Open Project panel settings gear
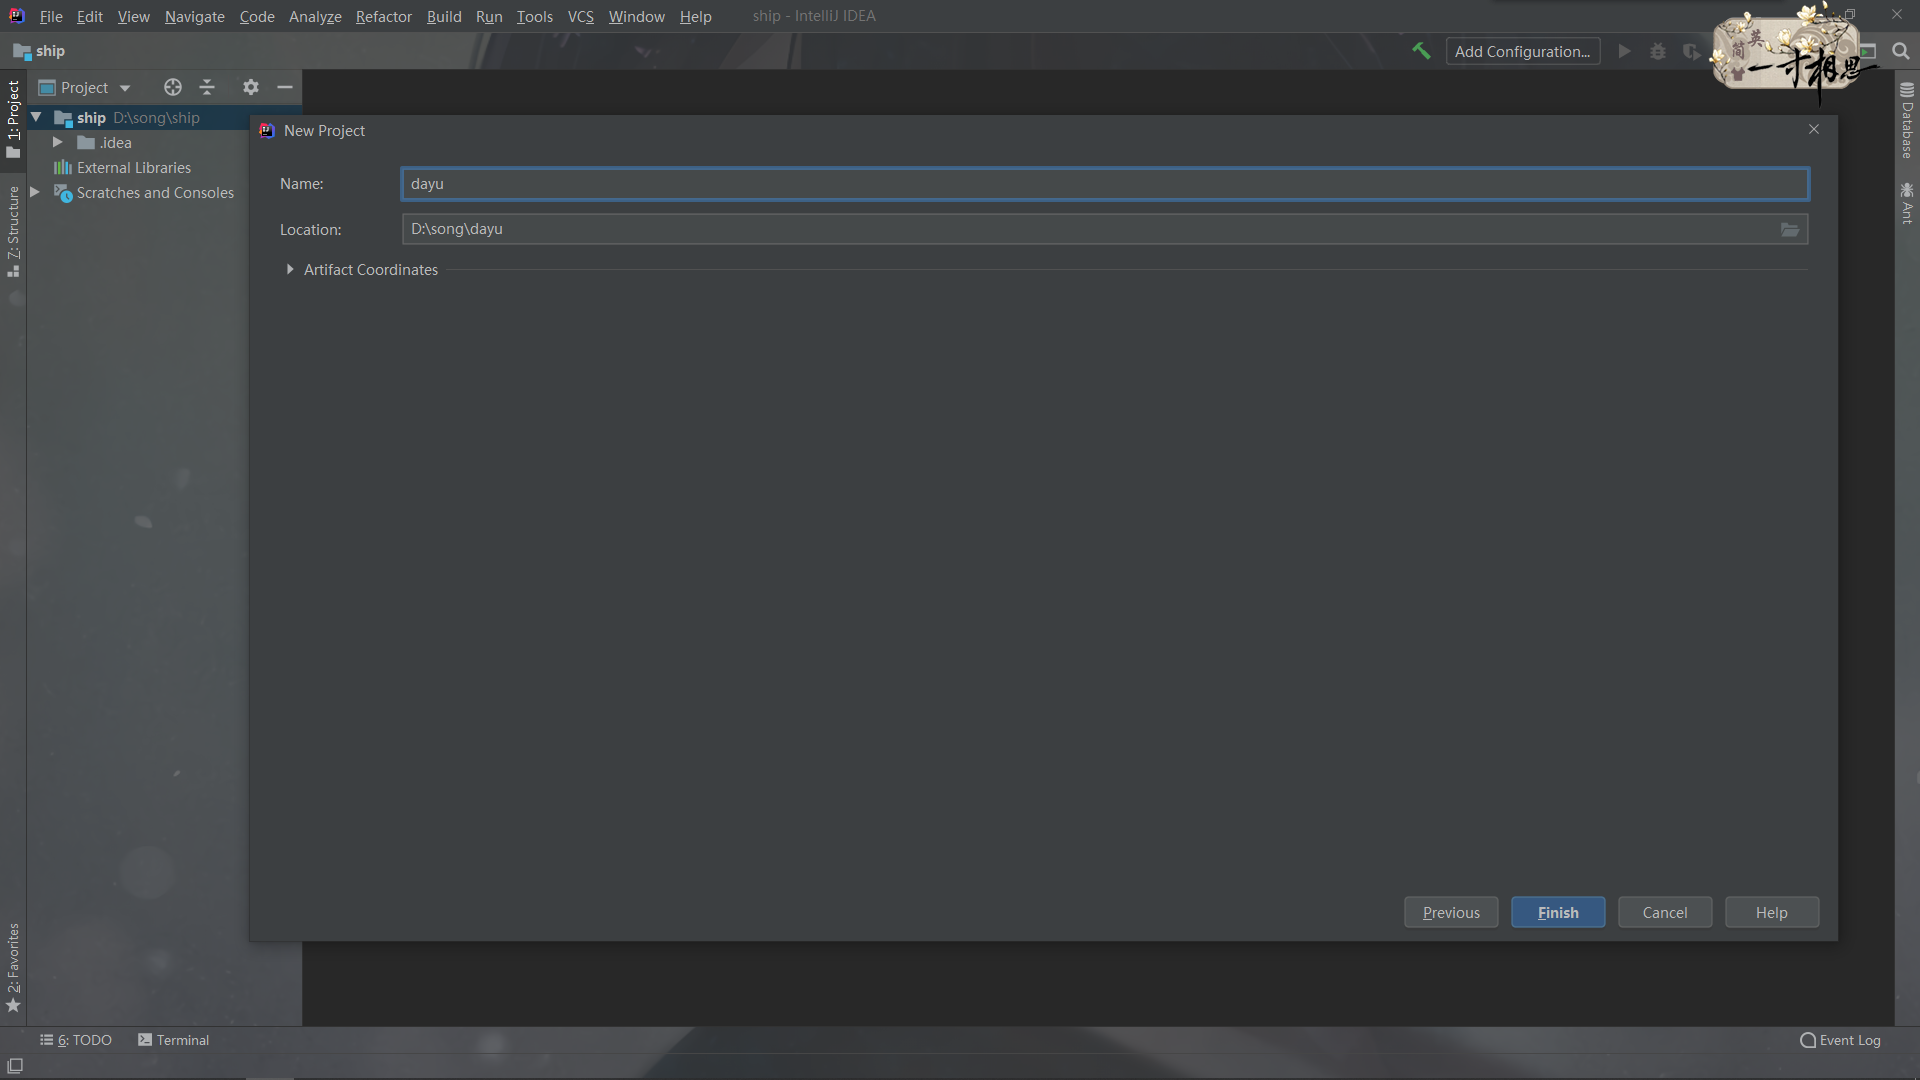The image size is (1920, 1080). pos(251,87)
